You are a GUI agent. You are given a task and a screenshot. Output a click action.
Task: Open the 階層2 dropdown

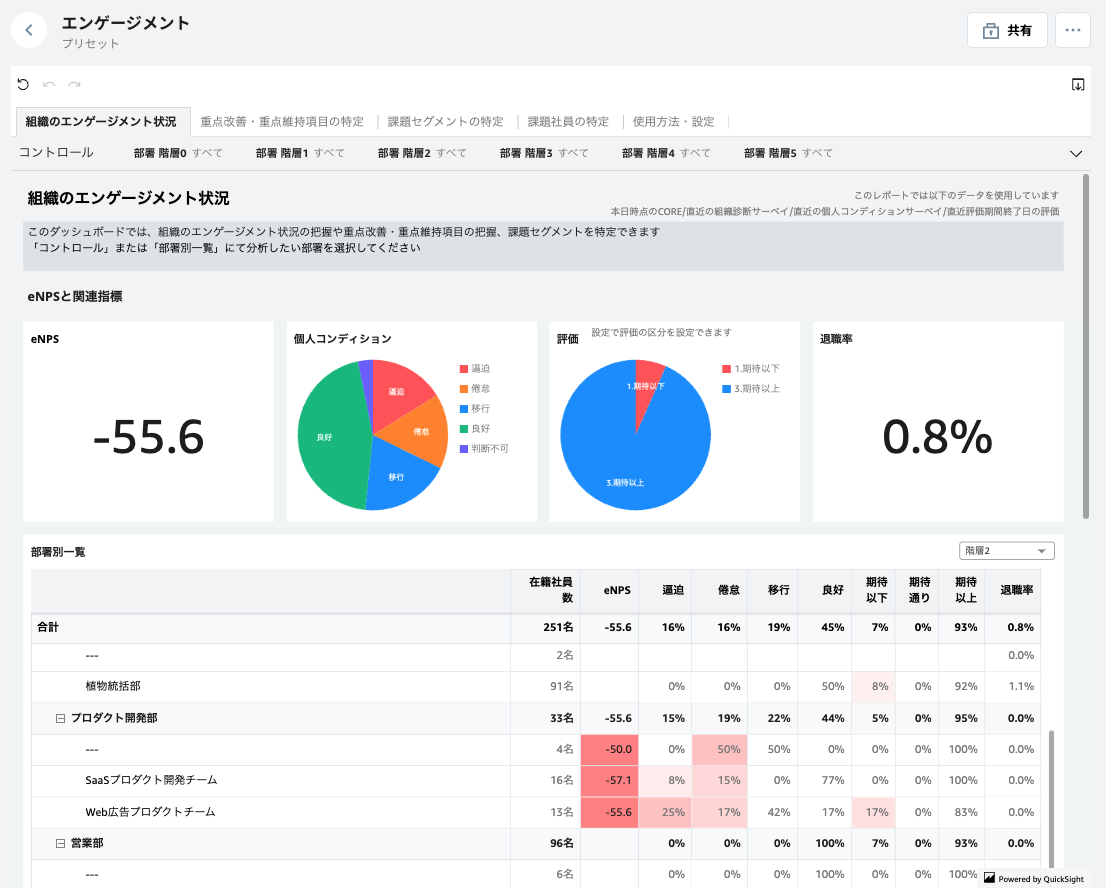(1006, 551)
